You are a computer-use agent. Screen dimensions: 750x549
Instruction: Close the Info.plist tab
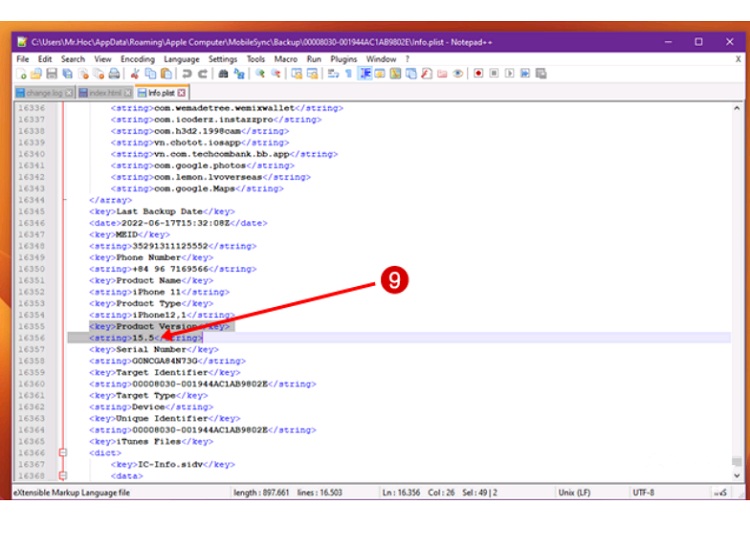click(181, 93)
